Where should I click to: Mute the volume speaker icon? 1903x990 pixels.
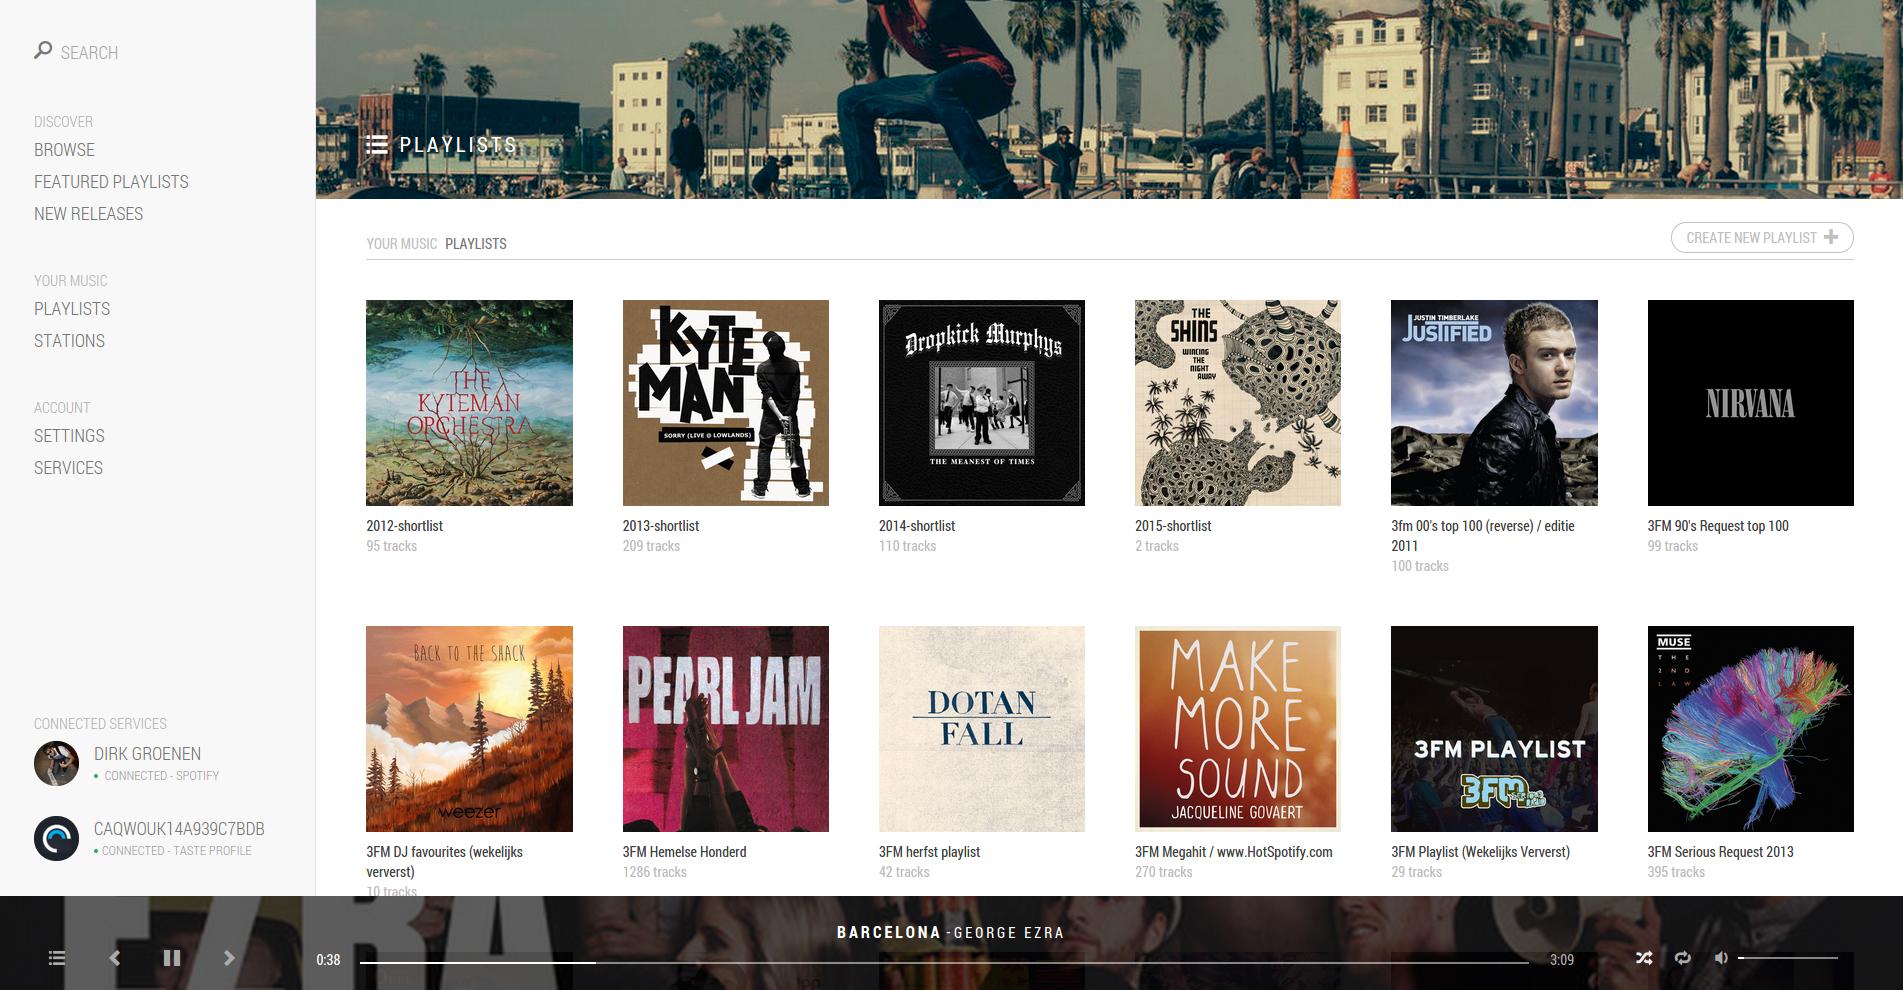click(x=1721, y=958)
